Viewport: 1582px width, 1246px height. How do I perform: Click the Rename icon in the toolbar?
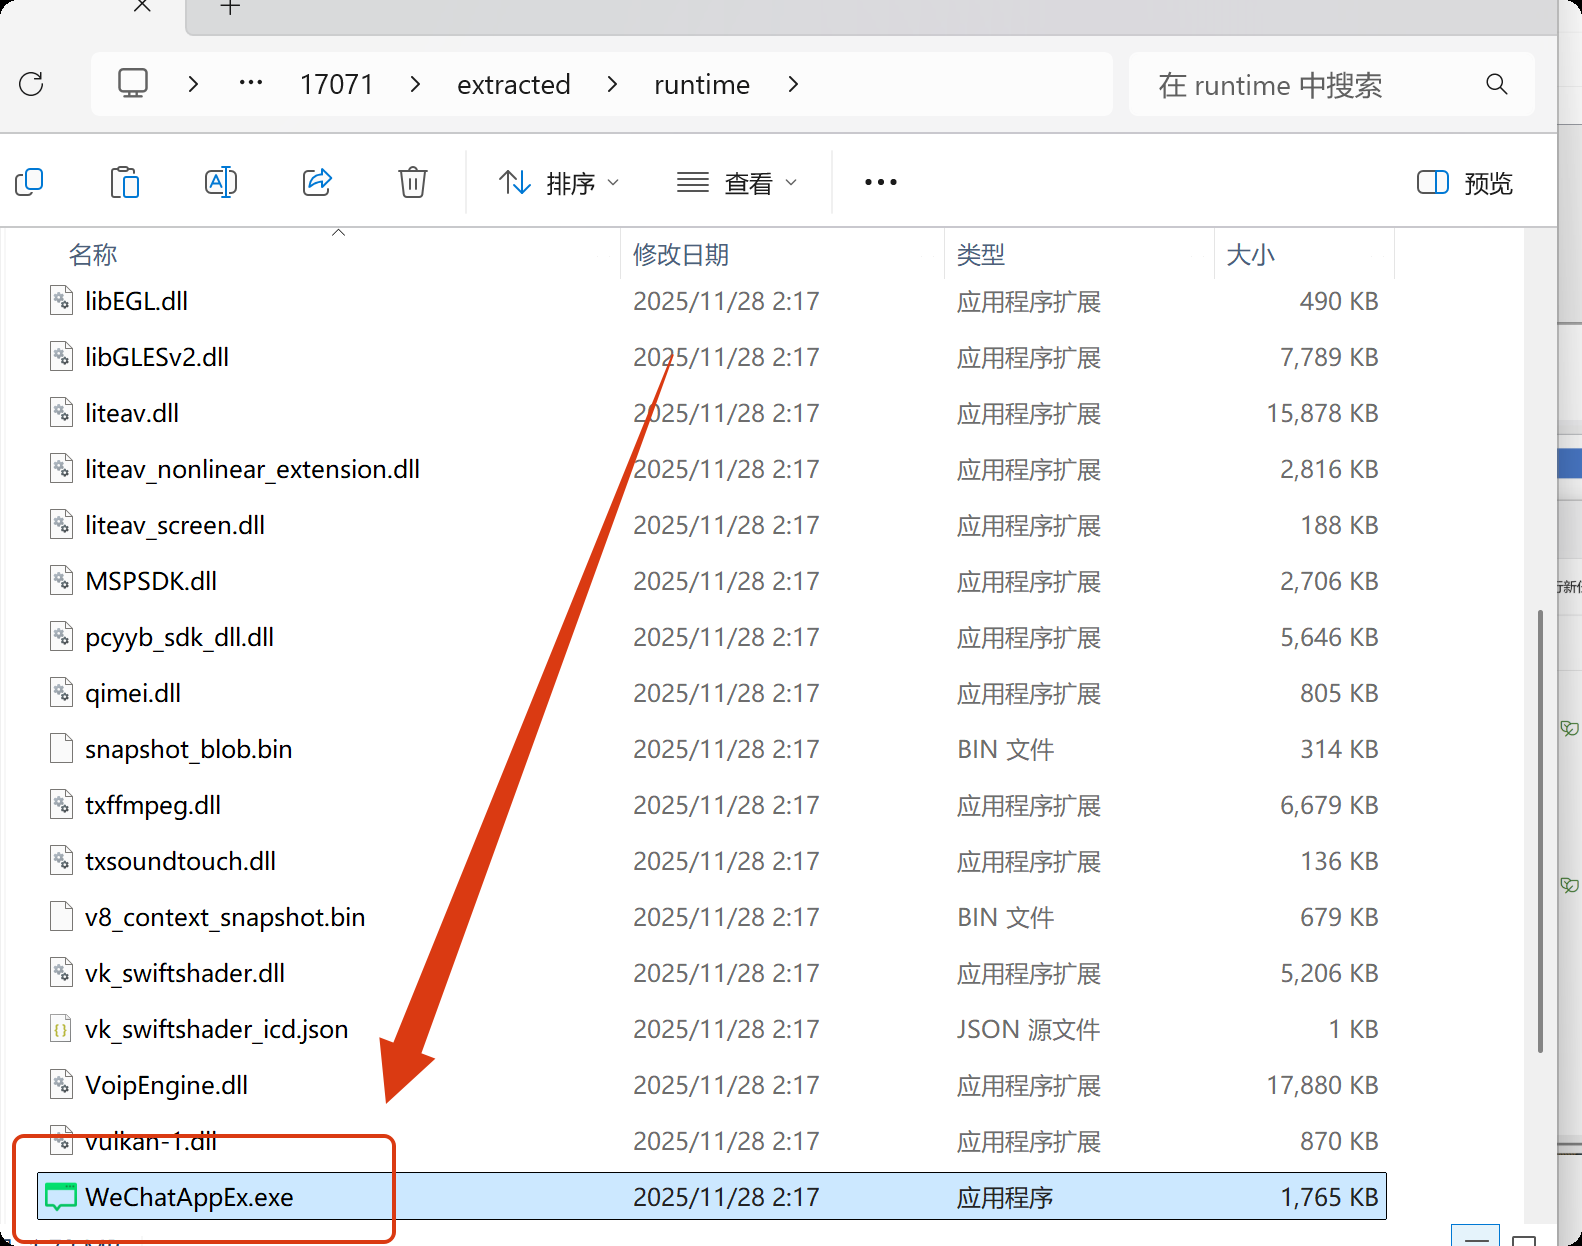coord(220,182)
